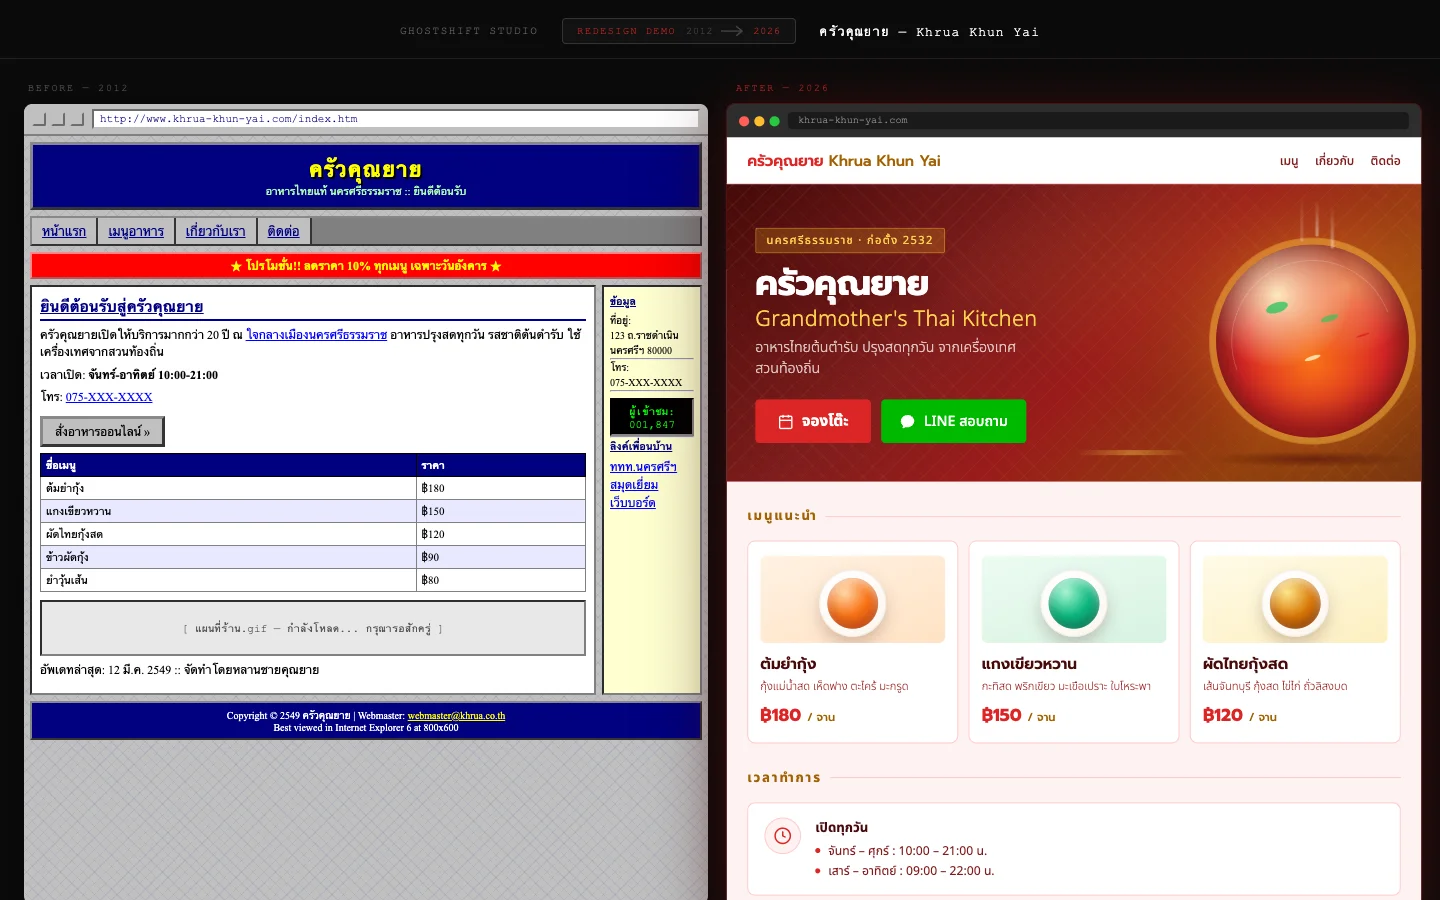Select ติดต่อ in the new site navigation
Screen dimensions: 1440x900
pyautogui.click(x=1385, y=161)
